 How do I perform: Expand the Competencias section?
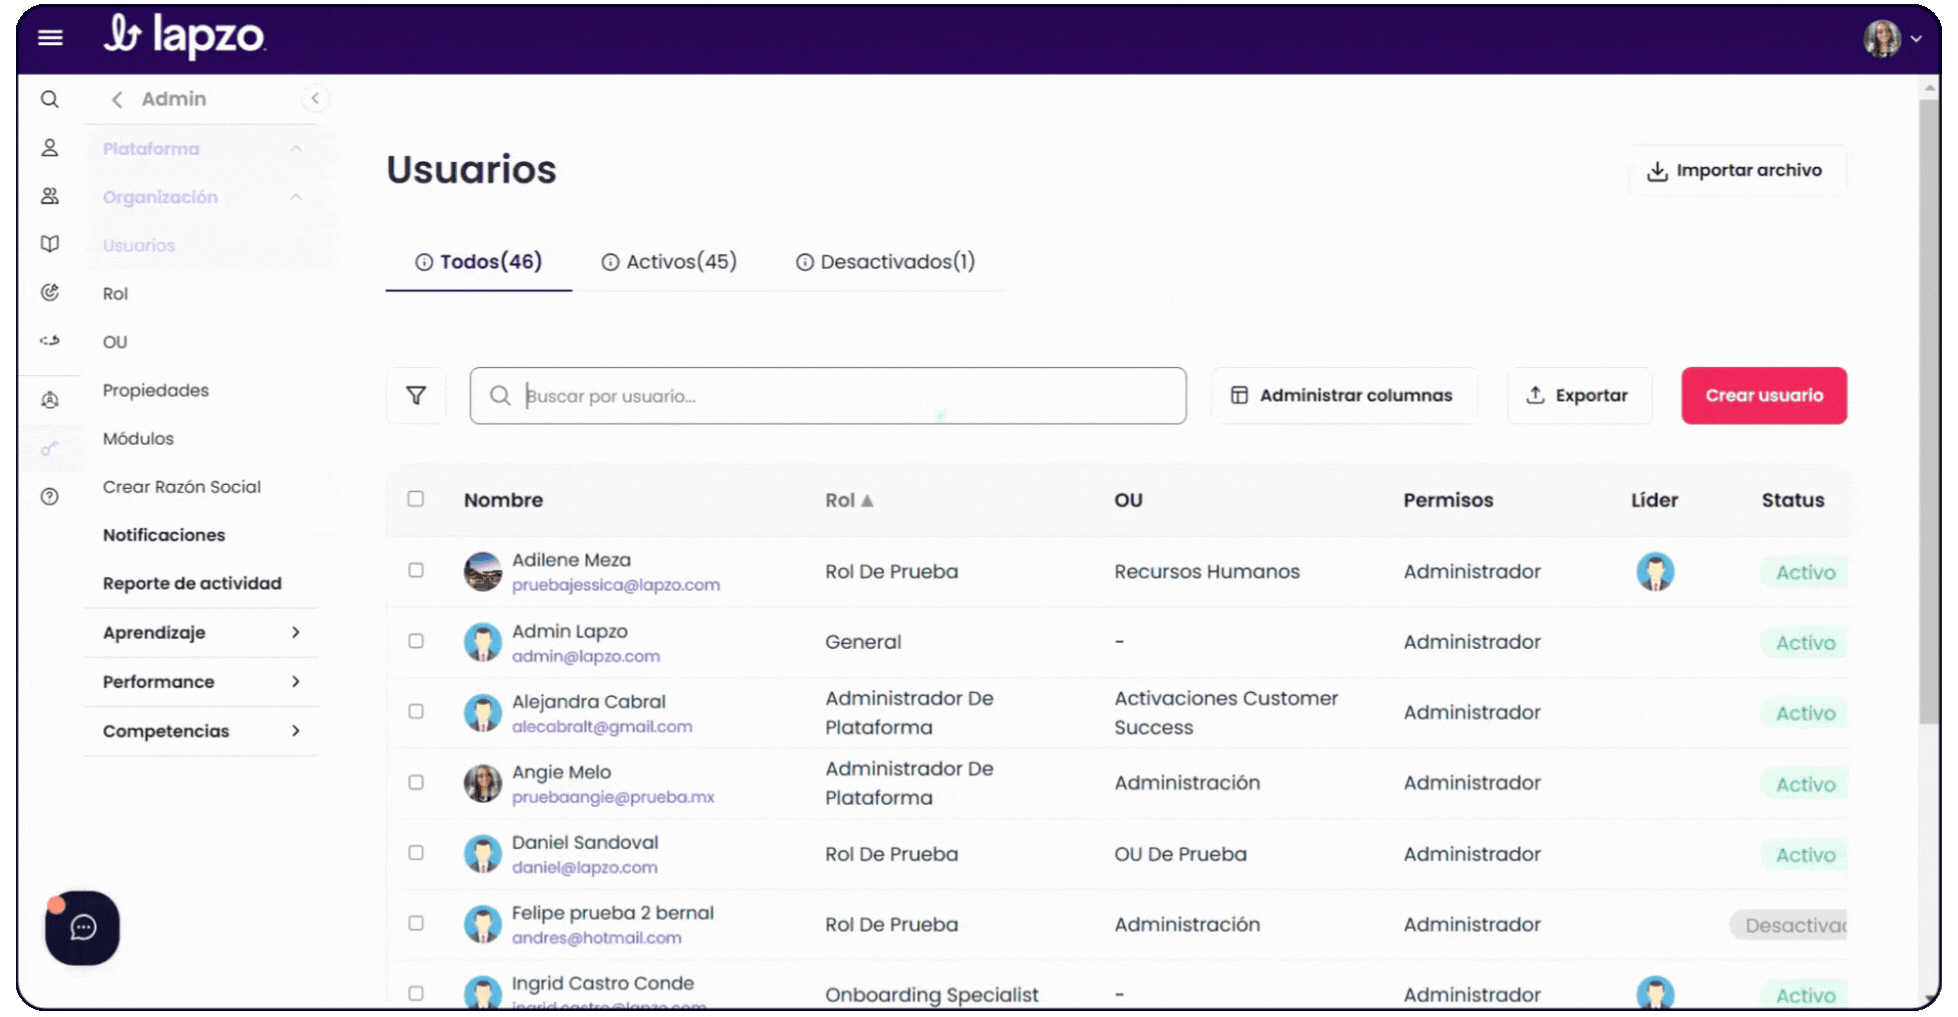tap(200, 731)
